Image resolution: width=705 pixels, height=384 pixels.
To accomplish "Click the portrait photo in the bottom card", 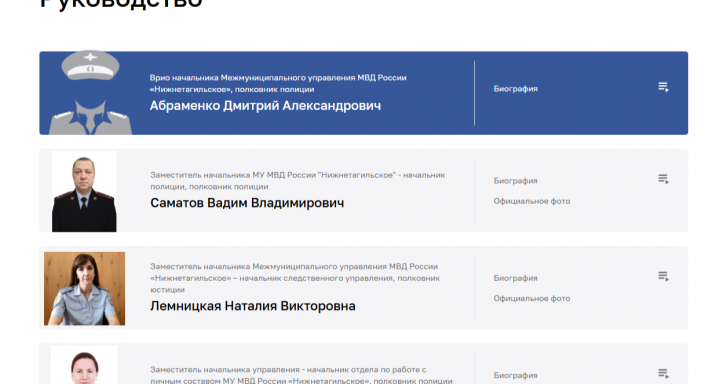I will point(84,365).
